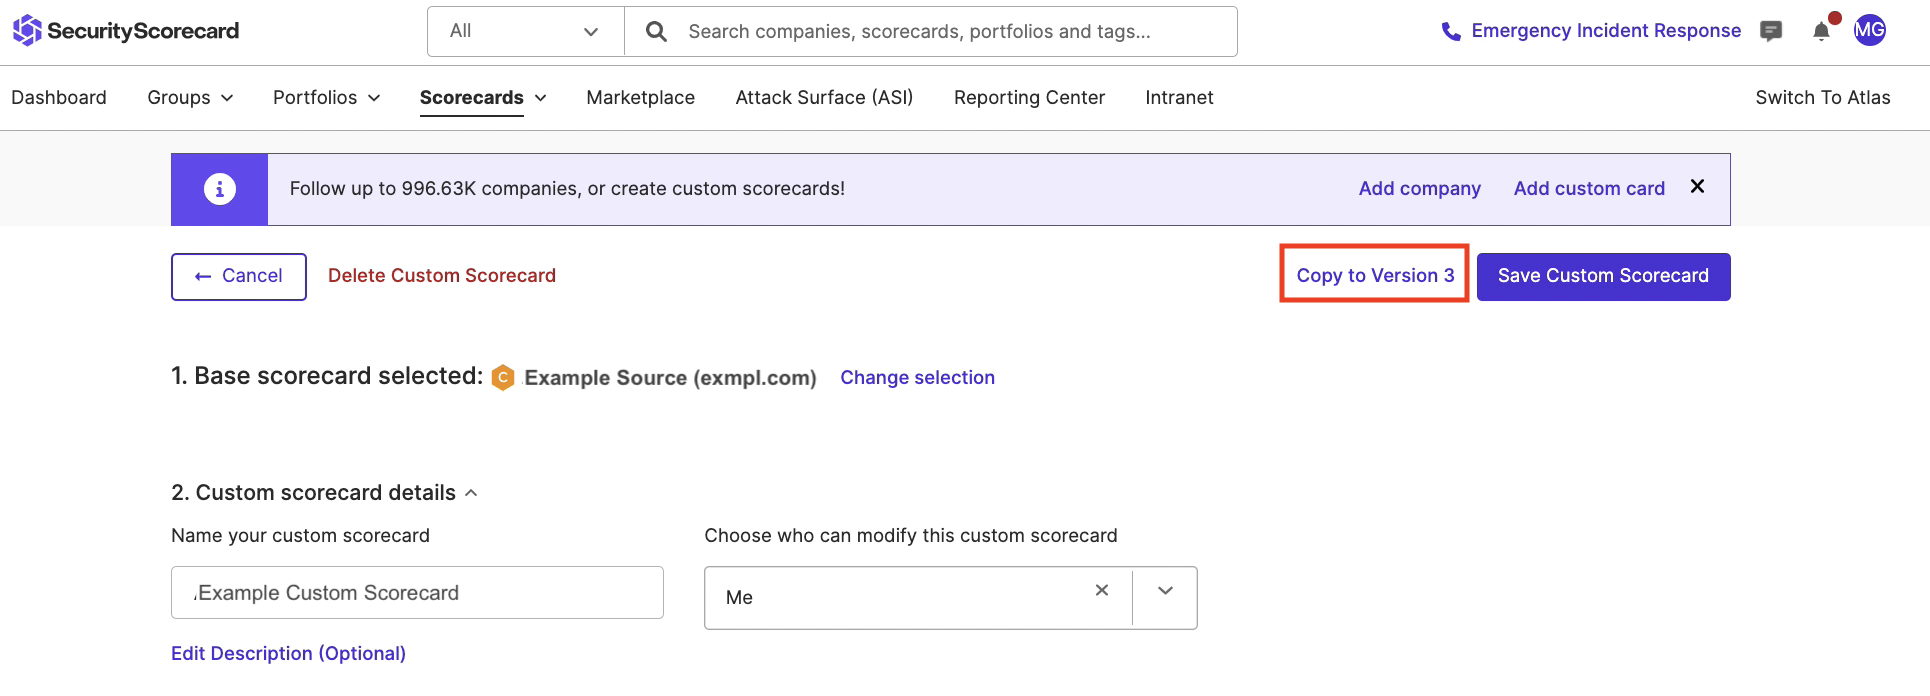
Task: Go to Dashboard
Action: (x=59, y=97)
